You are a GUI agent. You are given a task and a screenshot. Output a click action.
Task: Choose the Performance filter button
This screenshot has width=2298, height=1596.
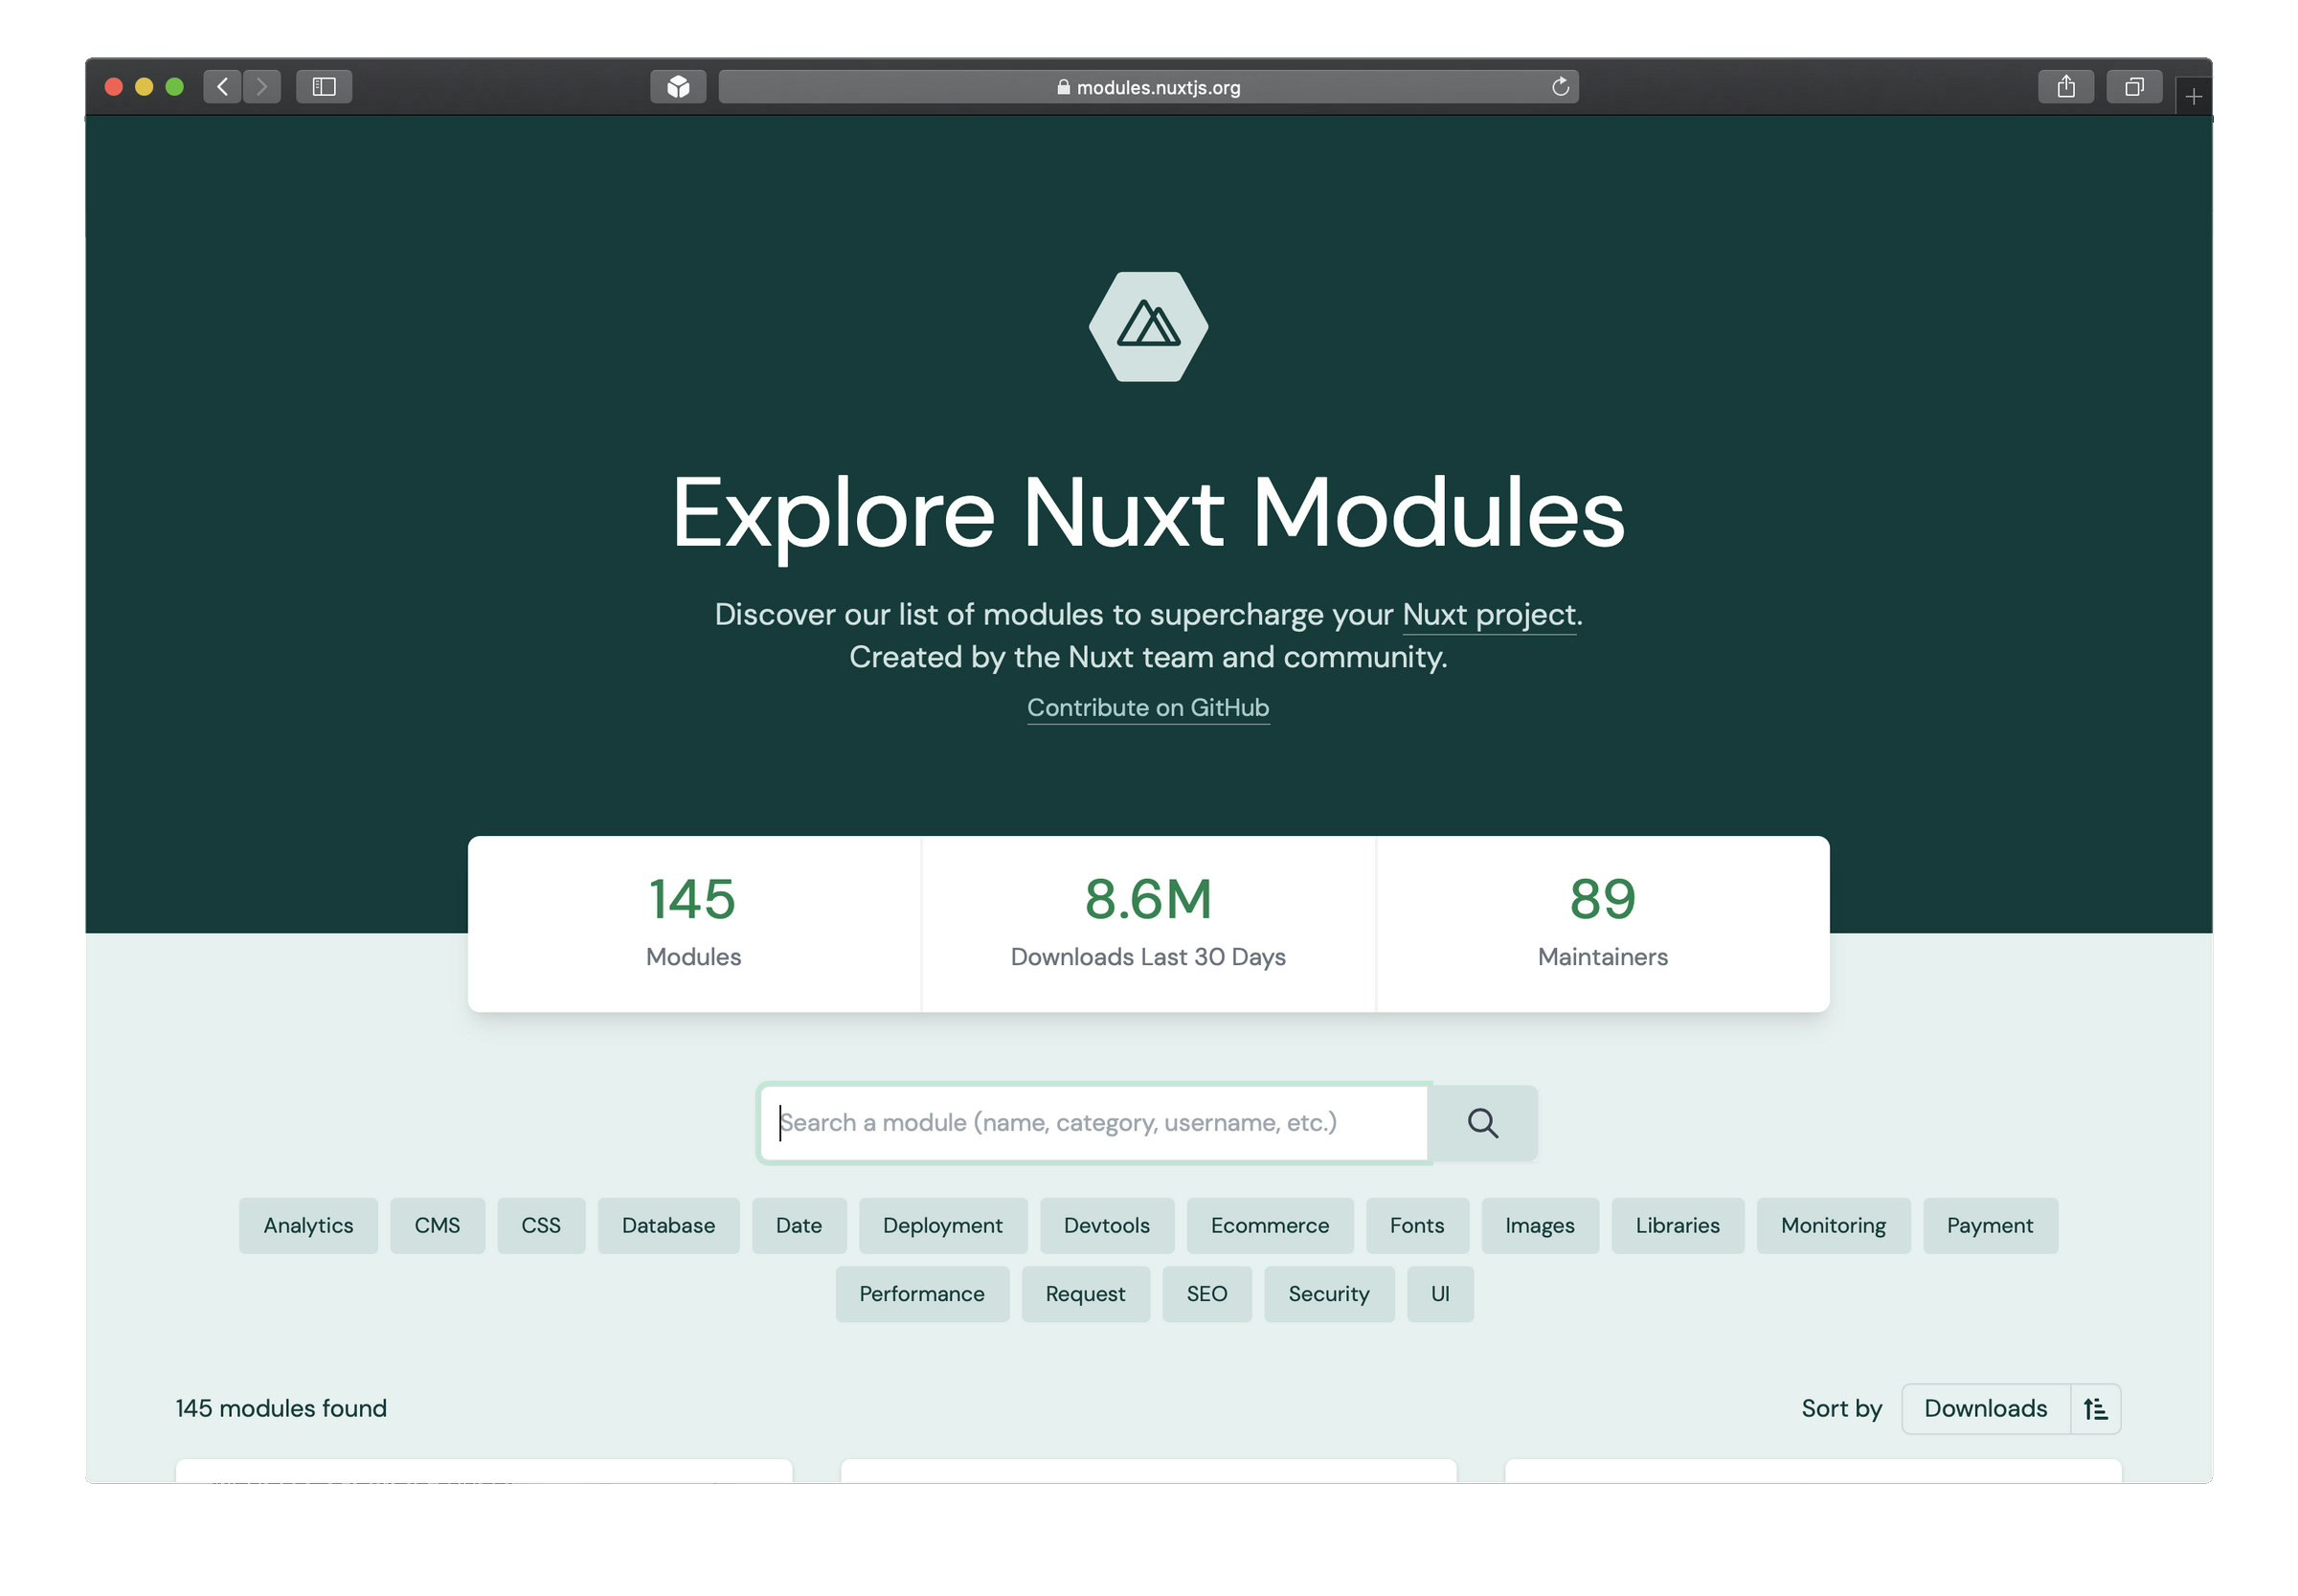921,1293
